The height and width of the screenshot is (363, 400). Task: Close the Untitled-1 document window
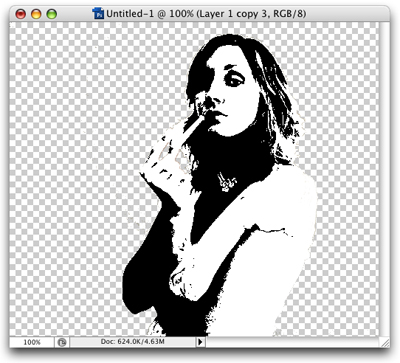[21, 14]
